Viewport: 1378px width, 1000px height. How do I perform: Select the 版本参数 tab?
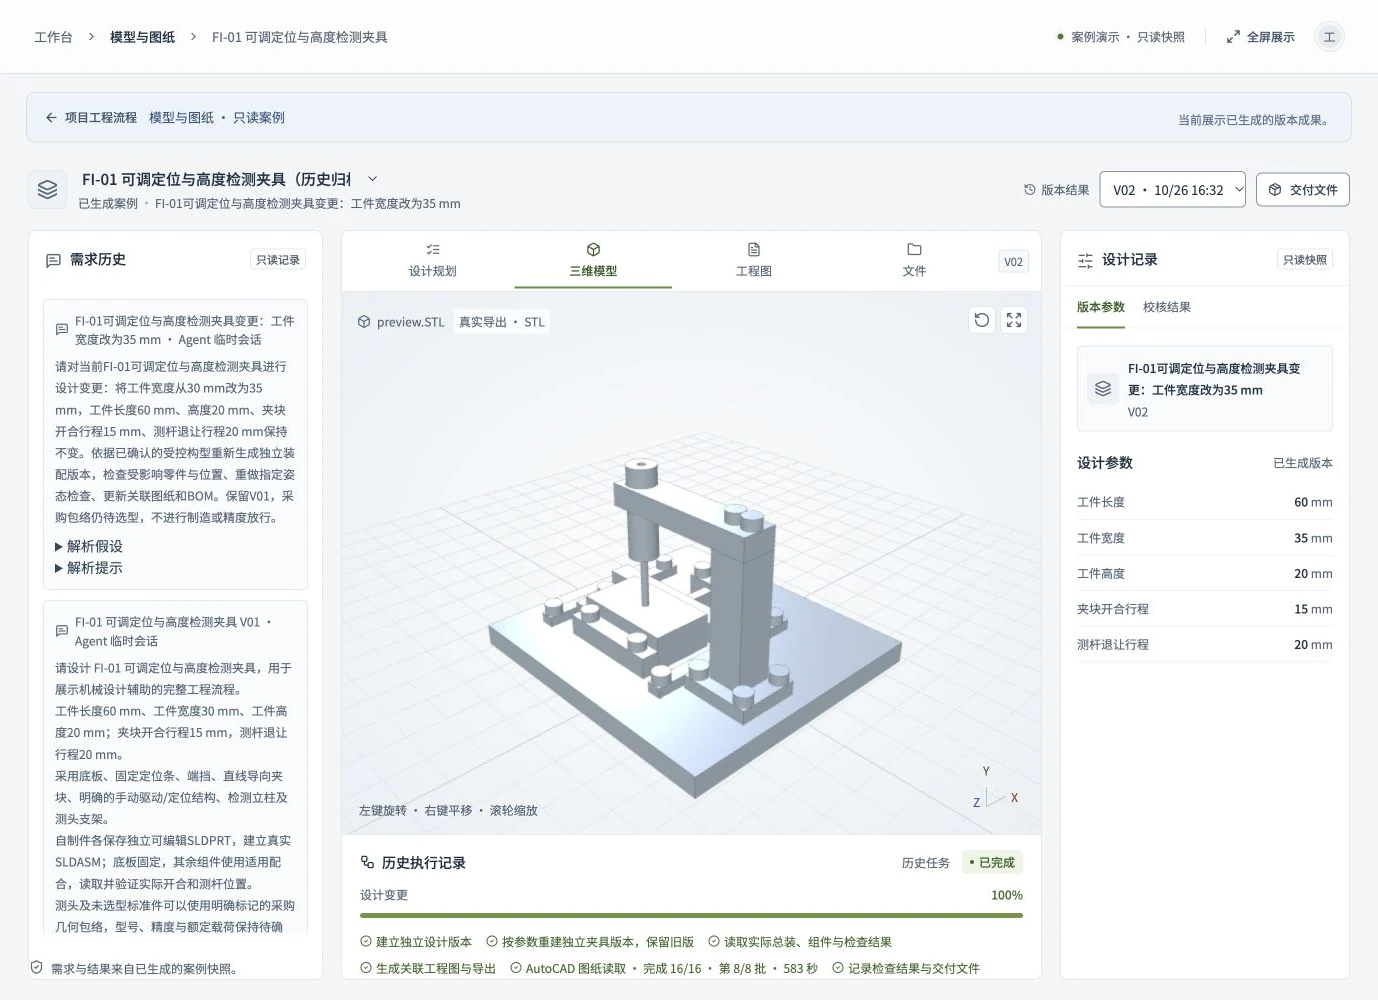click(x=1101, y=307)
